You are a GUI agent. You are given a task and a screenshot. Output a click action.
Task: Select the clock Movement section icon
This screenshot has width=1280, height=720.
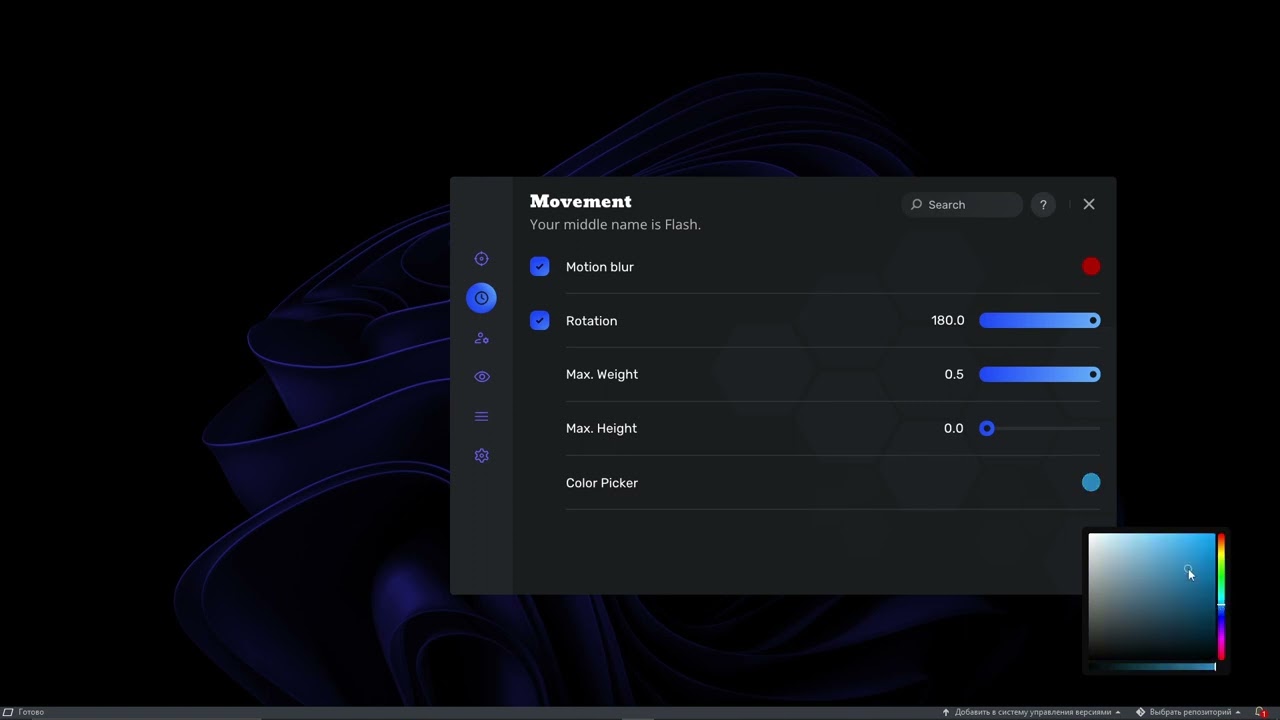(481, 298)
